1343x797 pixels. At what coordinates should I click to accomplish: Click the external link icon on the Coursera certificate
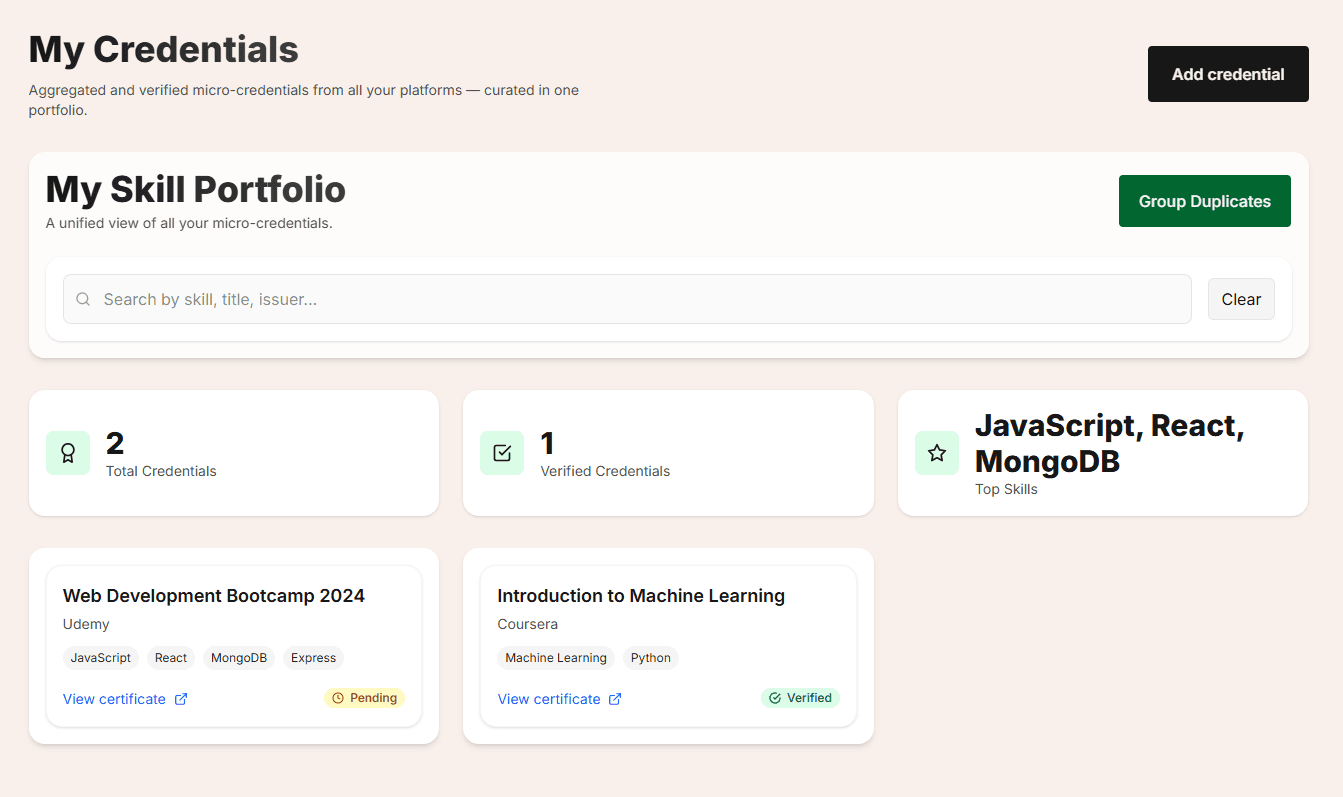coord(615,699)
